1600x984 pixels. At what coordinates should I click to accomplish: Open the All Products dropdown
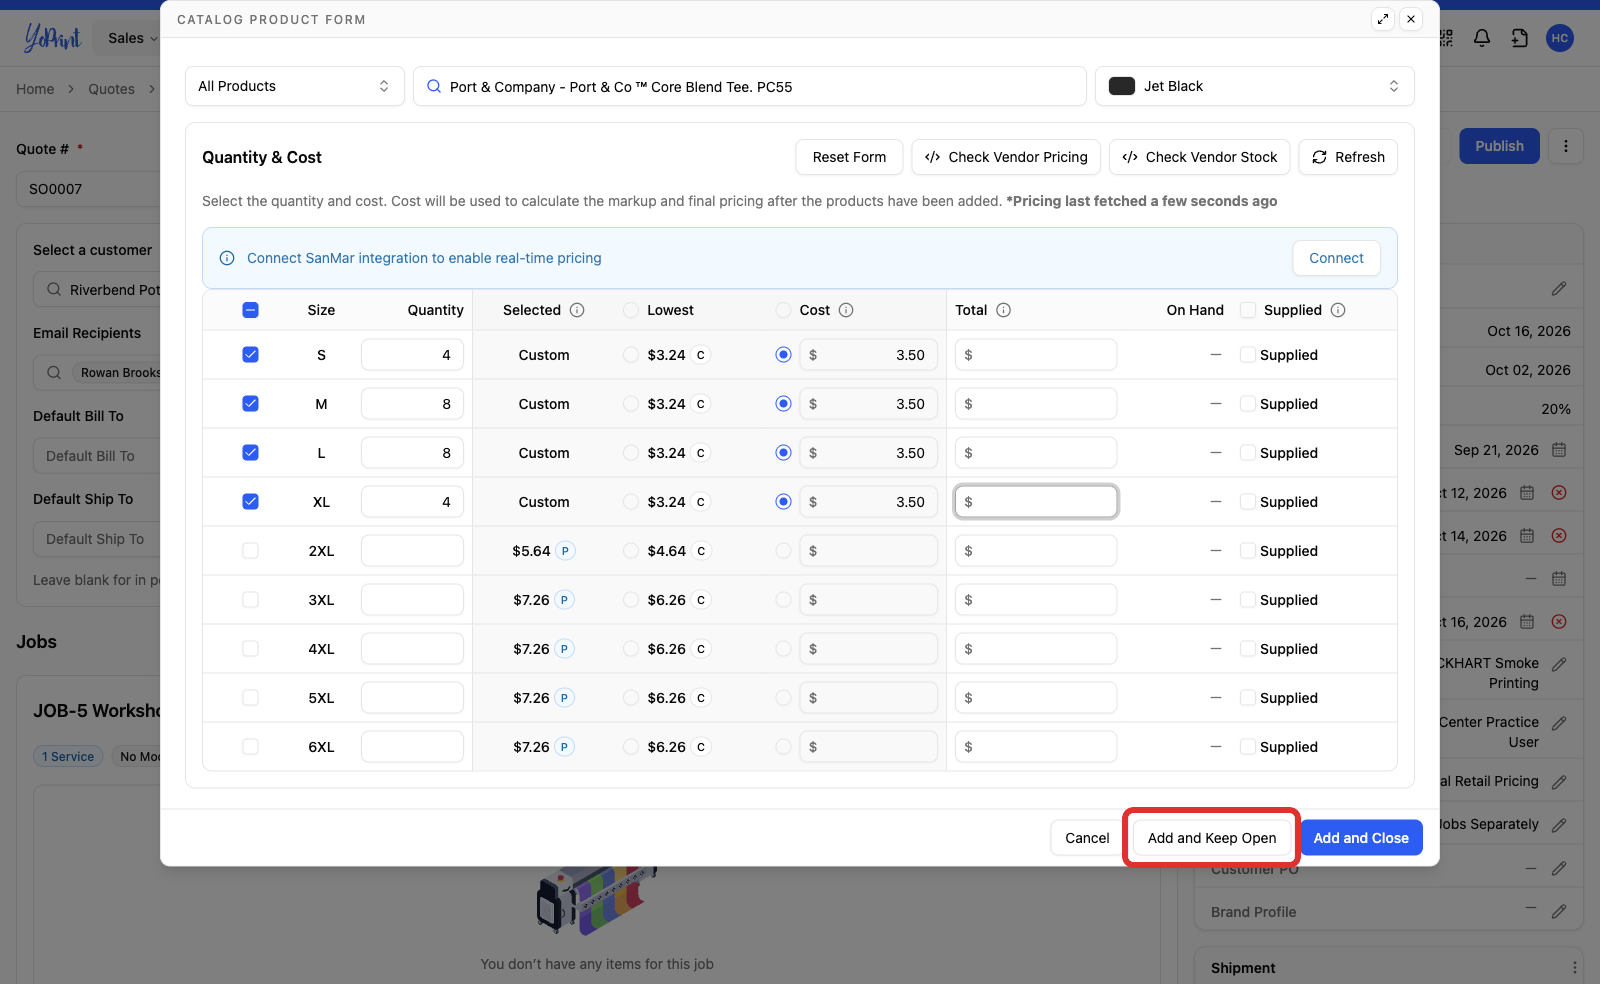pos(295,86)
